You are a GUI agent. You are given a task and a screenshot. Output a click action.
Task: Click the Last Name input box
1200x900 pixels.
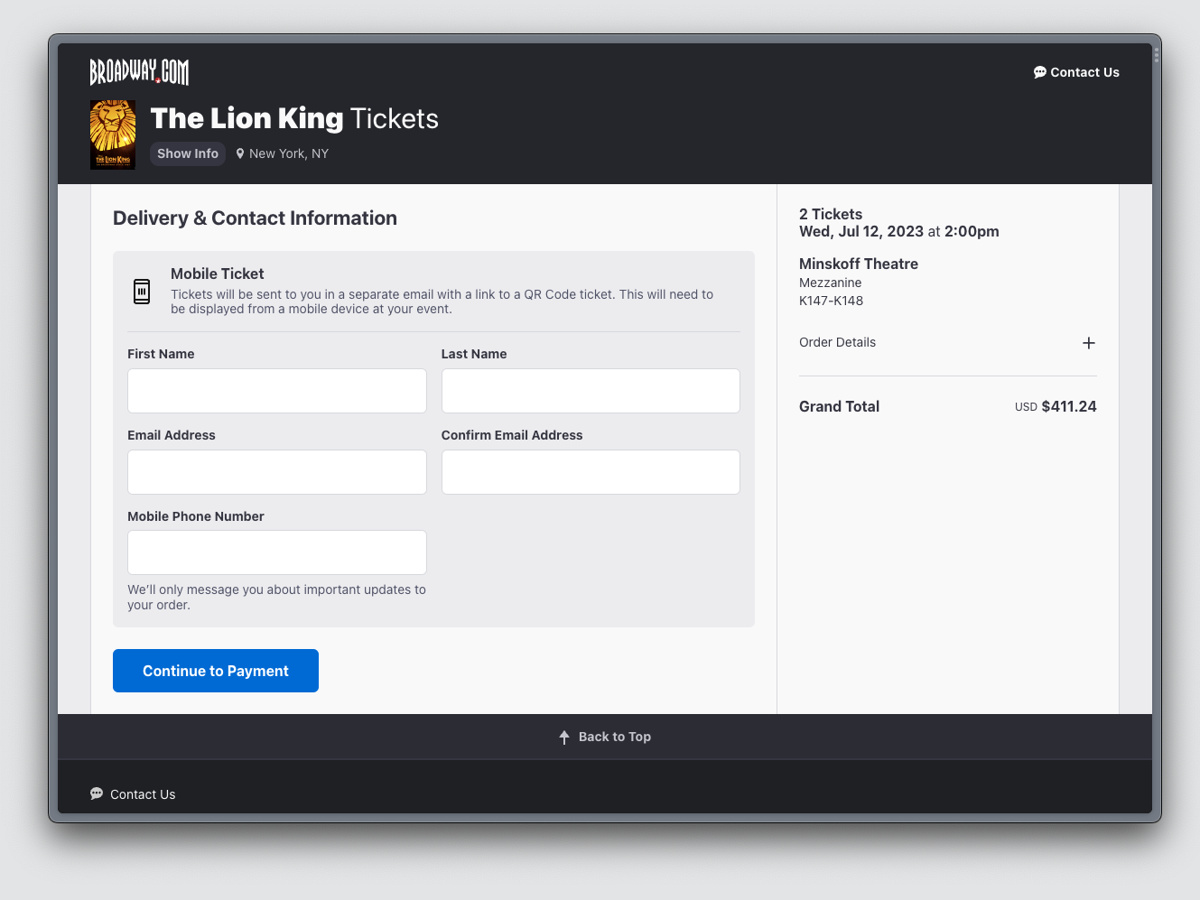pos(590,390)
